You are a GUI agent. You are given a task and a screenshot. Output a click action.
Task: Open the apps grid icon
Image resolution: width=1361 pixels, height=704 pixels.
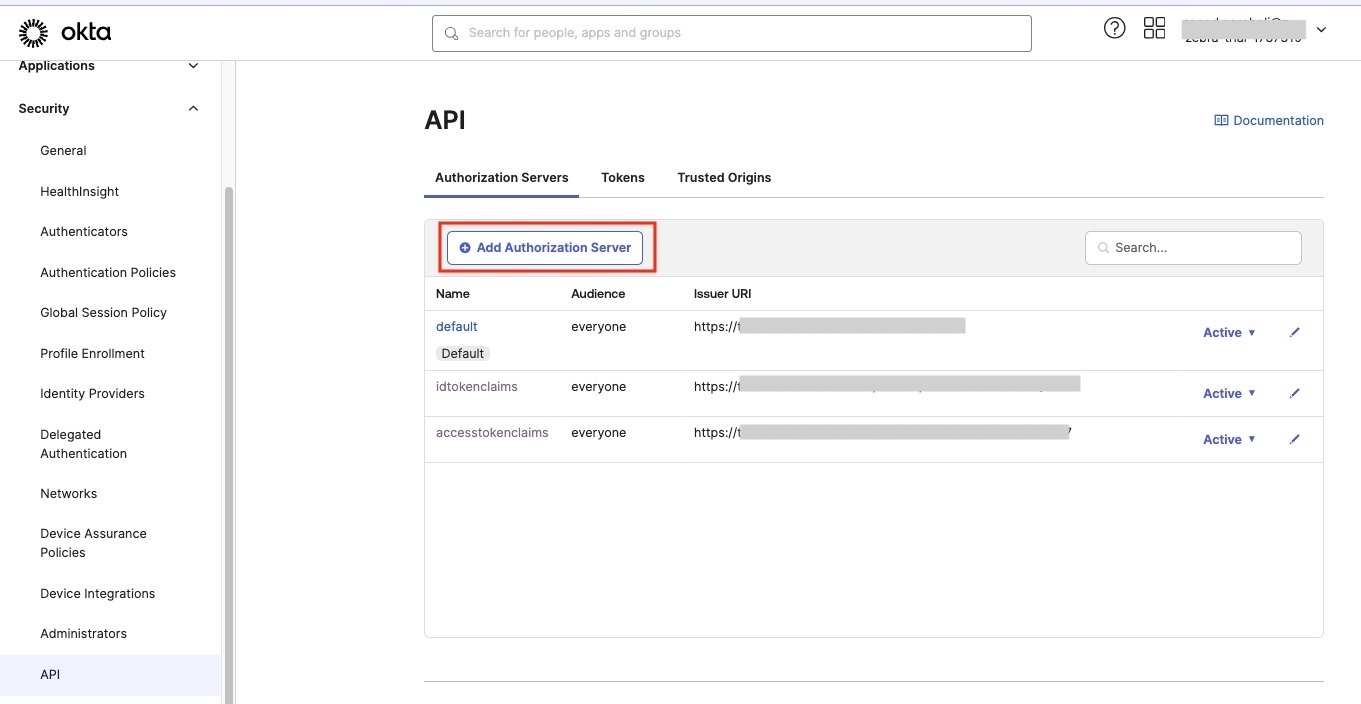point(1154,28)
